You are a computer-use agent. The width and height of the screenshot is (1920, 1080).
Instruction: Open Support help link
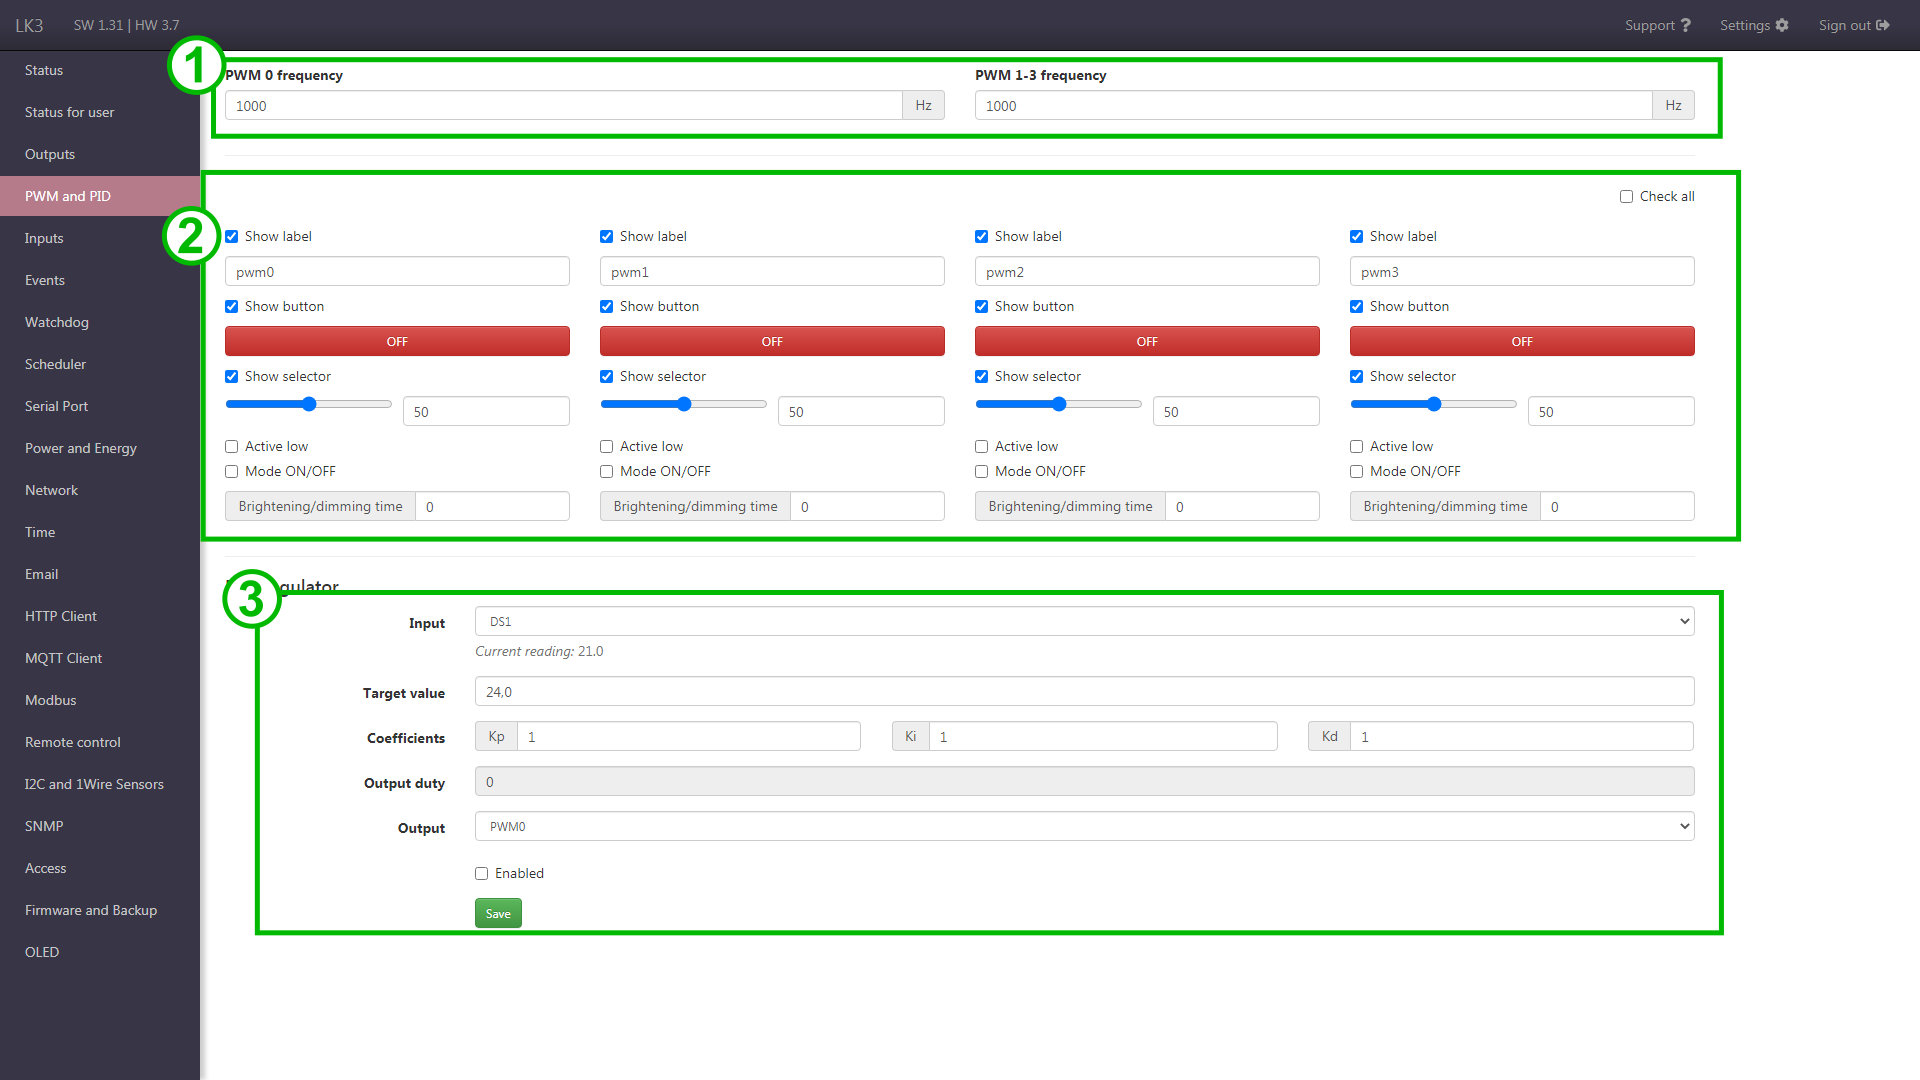[1657, 25]
